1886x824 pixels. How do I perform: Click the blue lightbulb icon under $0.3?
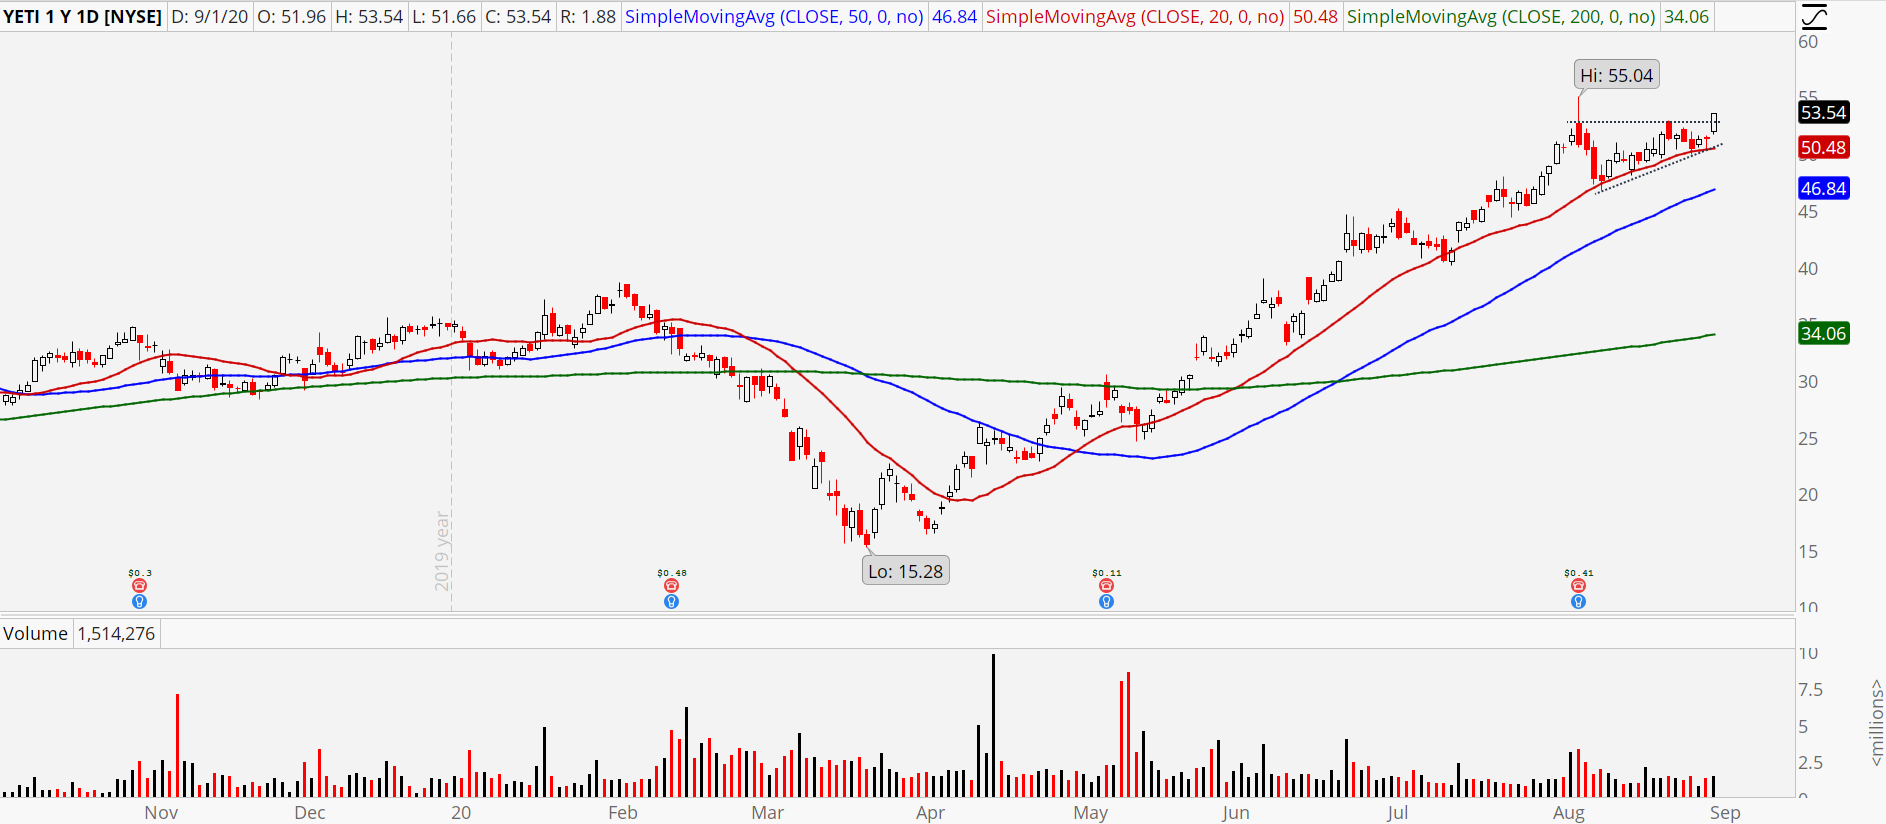(139, 602)
